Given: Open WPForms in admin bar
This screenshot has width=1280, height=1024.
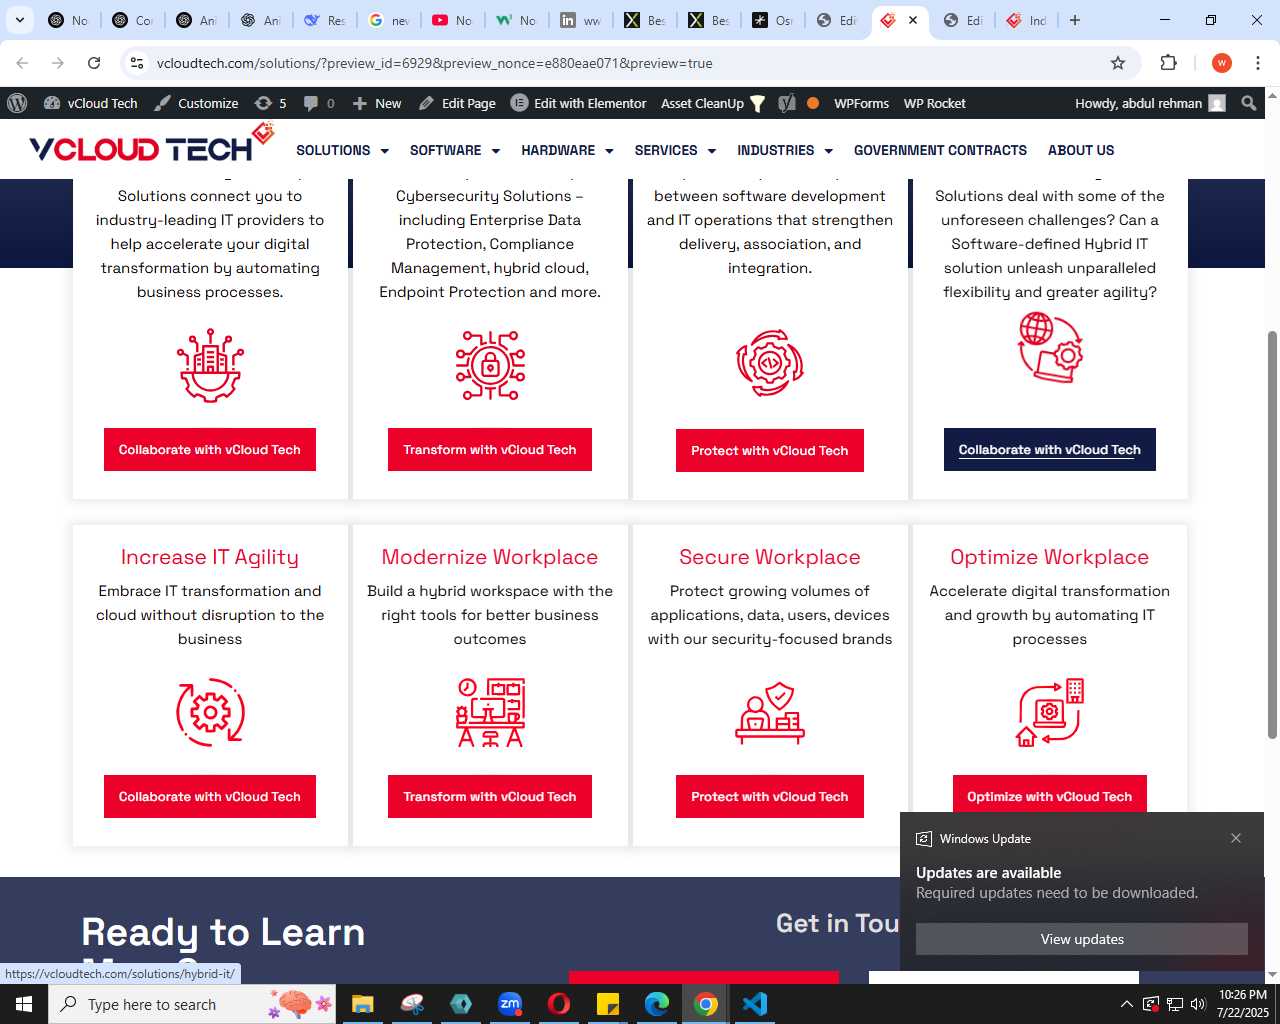Looking at the screenshot, I should (x=861, y=103).
